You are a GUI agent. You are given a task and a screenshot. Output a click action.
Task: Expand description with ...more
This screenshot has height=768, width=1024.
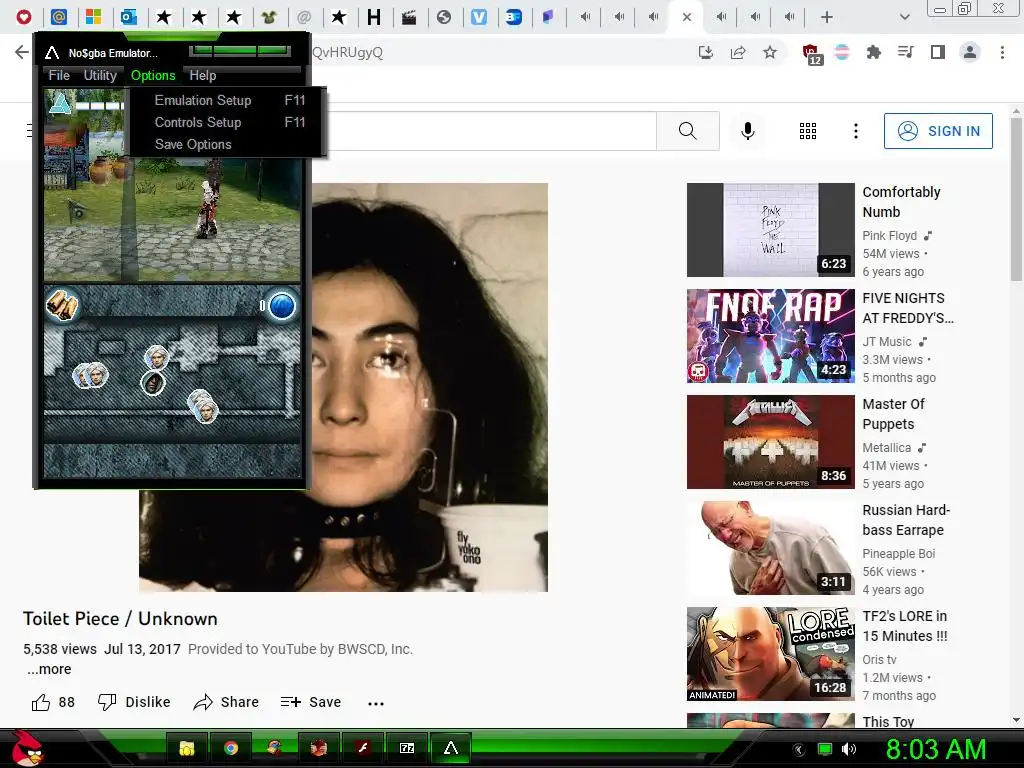click(x=50, y=669)
